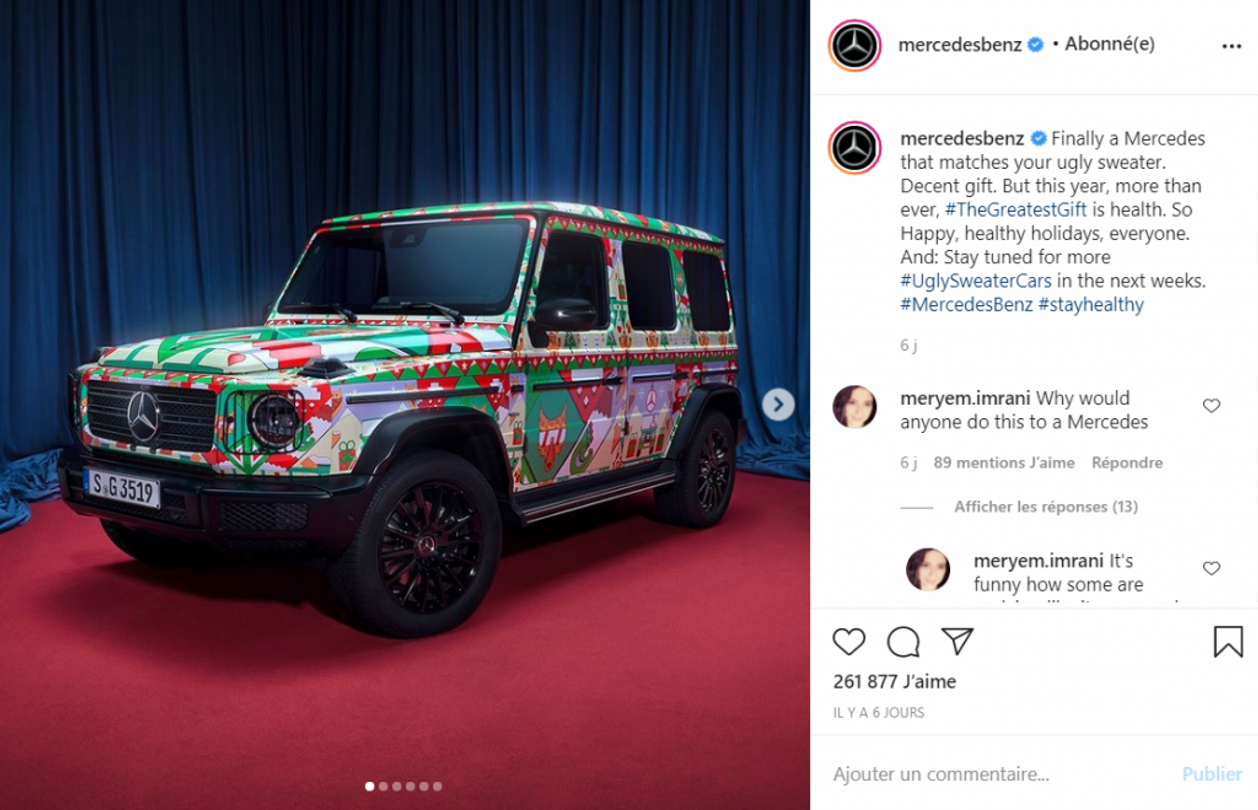
Task: Go to next carousel photo arrow
Action: [x=778, y=404]
